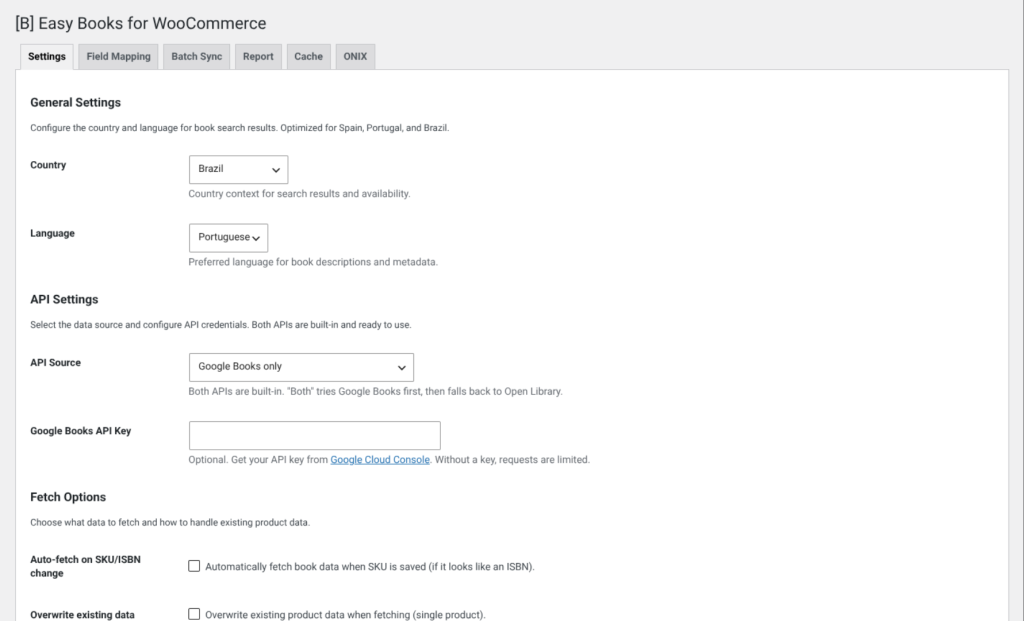Screen dimensions: 1024x621
Task: Click the Country field label
Action: coord(48,165)
